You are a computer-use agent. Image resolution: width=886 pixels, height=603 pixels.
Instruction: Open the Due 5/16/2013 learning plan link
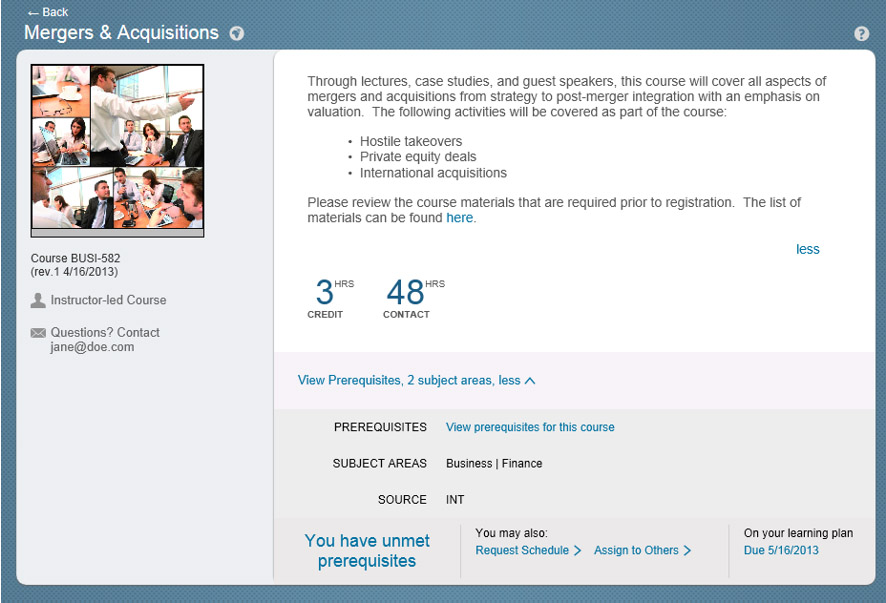click(781, 550)
